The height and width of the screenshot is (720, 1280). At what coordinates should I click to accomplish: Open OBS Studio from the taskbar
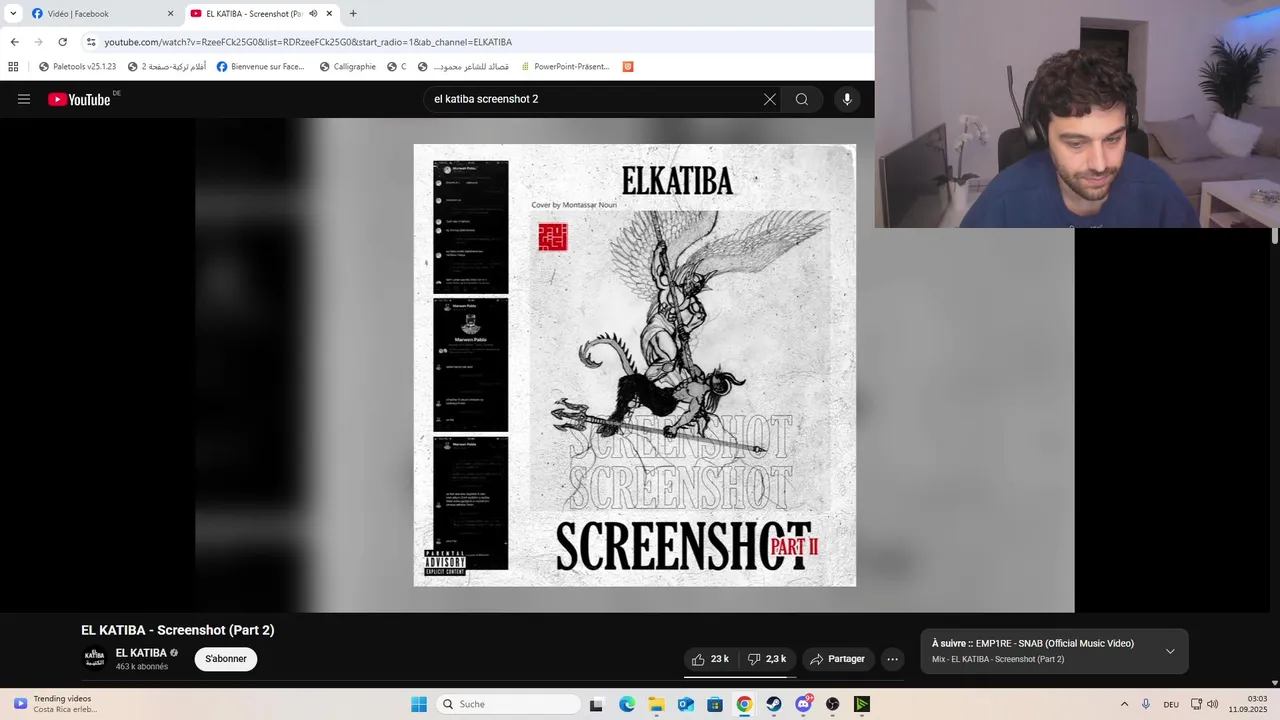click(833, 704)
